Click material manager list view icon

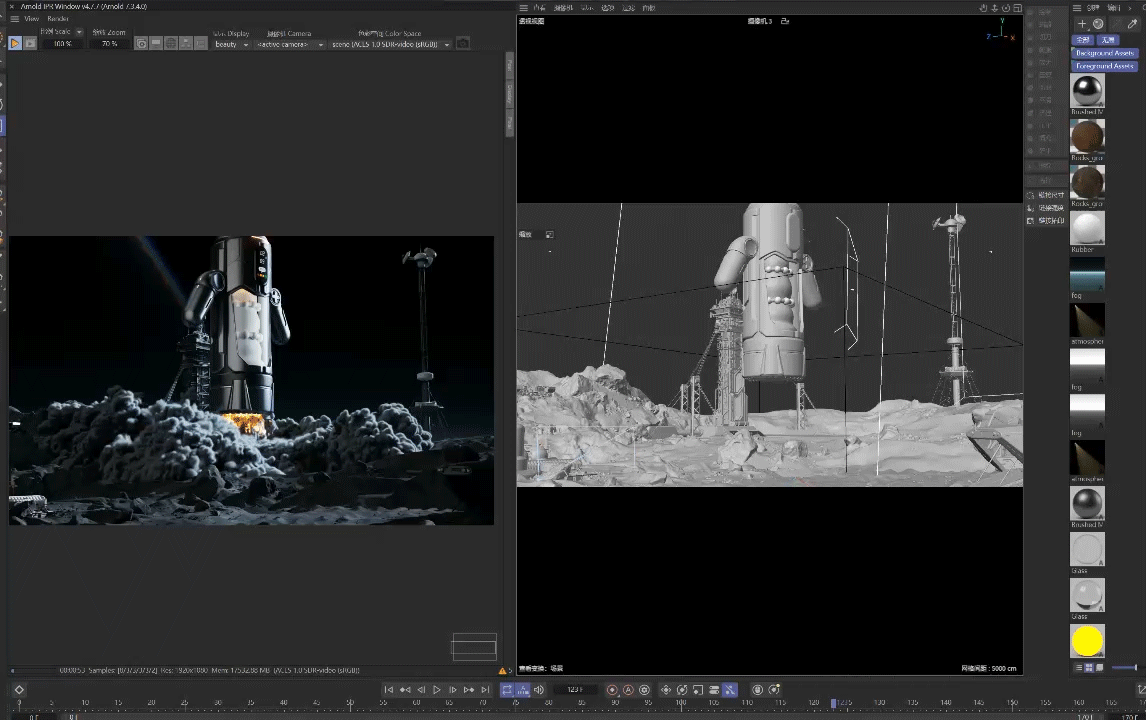pos(1079,667)
